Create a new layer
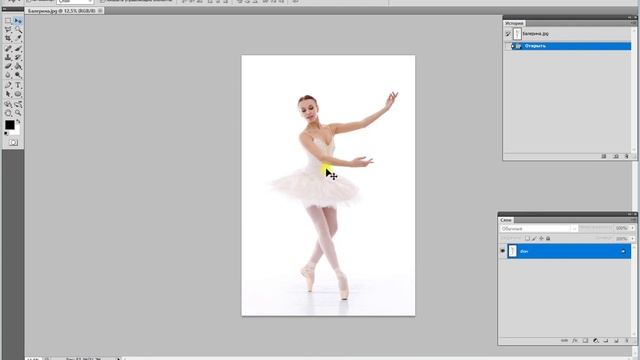Viewport: 640px width, 360px height. (616, 340)
